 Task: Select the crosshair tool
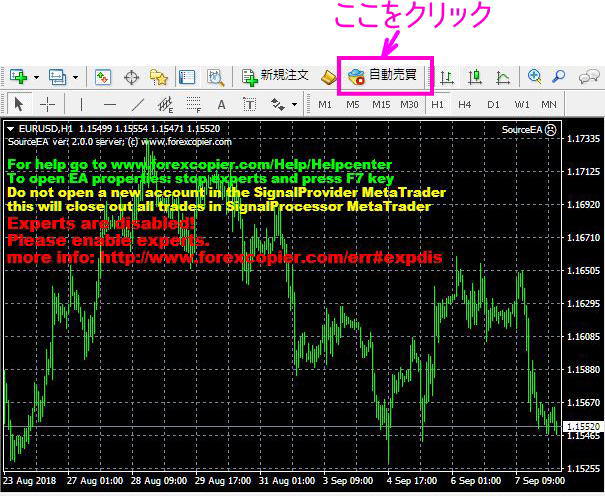click(48, 104)
